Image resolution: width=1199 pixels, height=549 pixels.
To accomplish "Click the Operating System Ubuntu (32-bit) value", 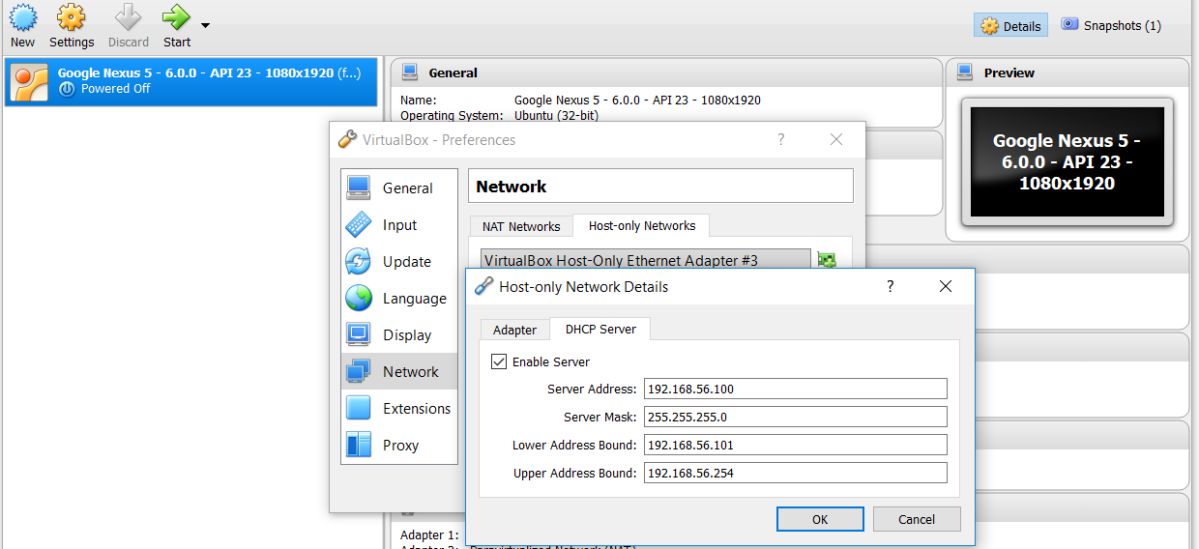I will [x=556, y=115].
